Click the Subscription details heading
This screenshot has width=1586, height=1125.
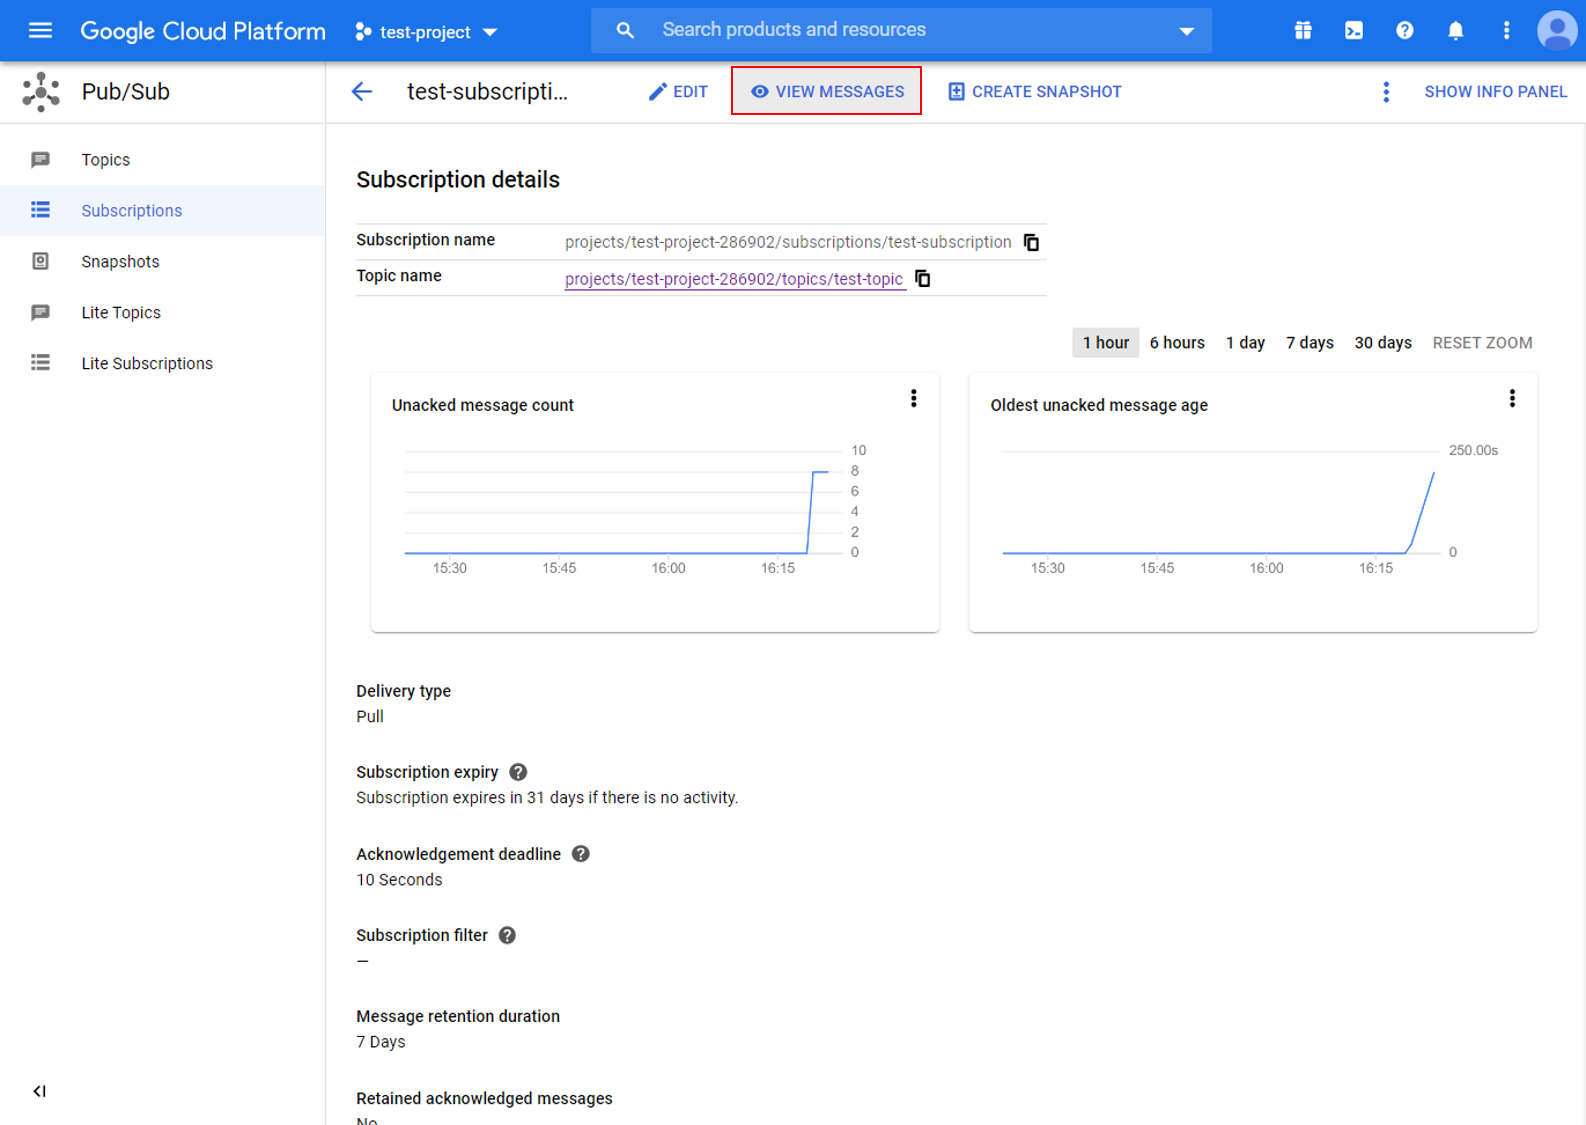(x=458, y=180)
